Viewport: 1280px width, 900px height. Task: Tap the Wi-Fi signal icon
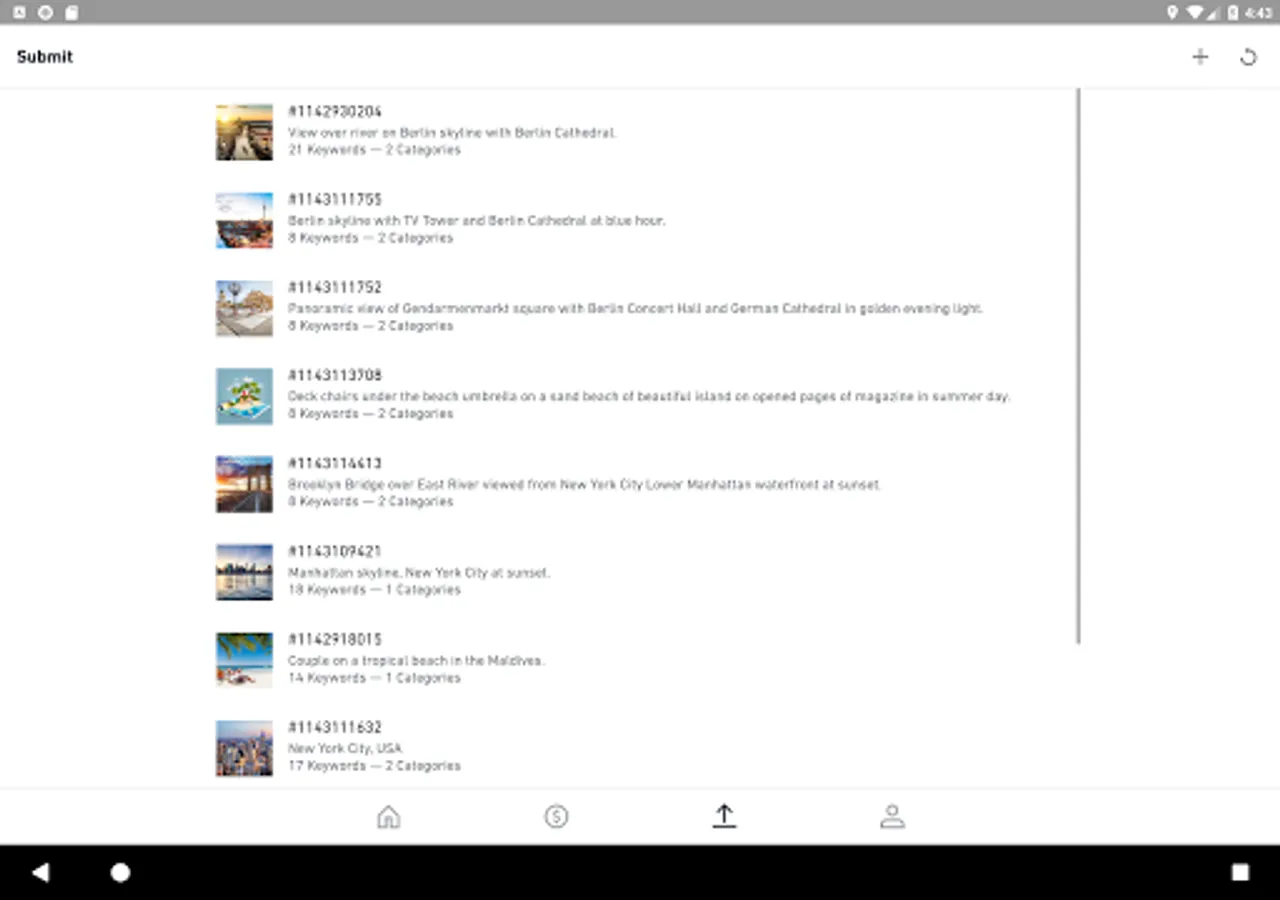tap(1194, 12)
